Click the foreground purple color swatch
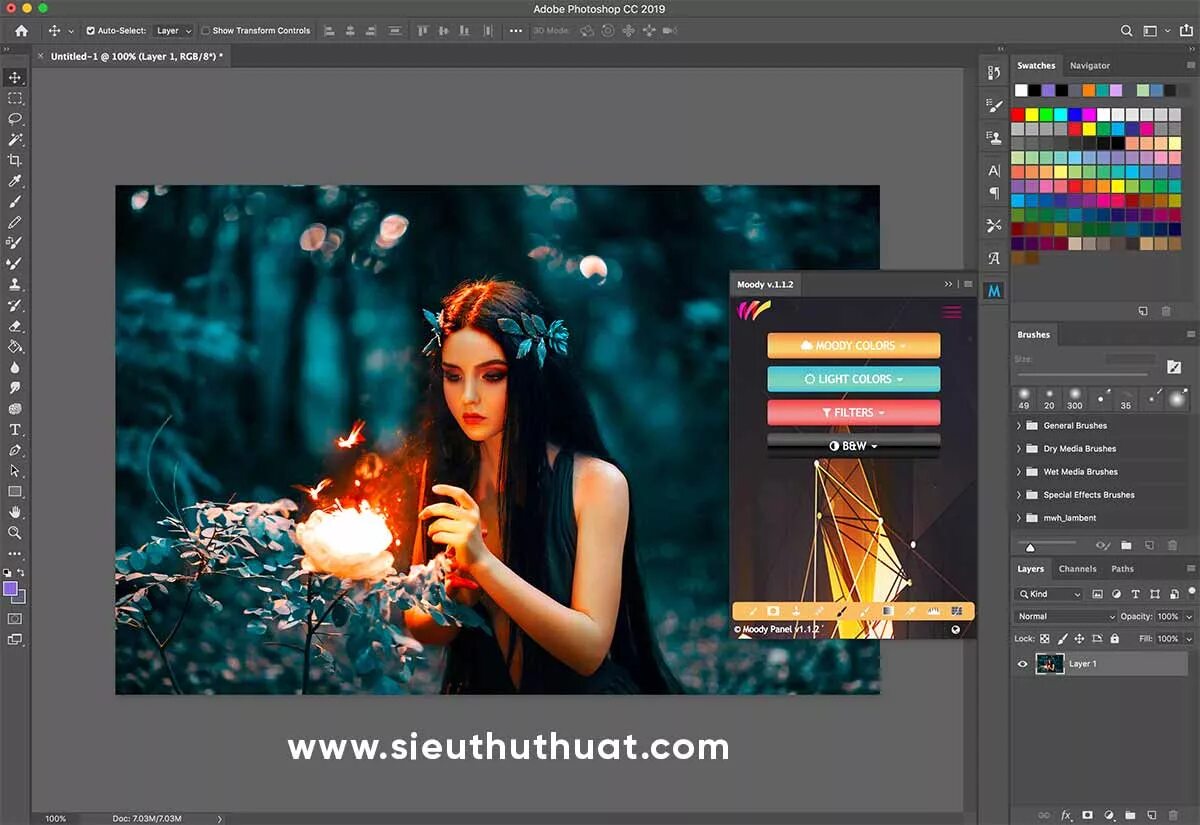The height and width of the screenshot is (825, 1200). click(x=11, y=589)
